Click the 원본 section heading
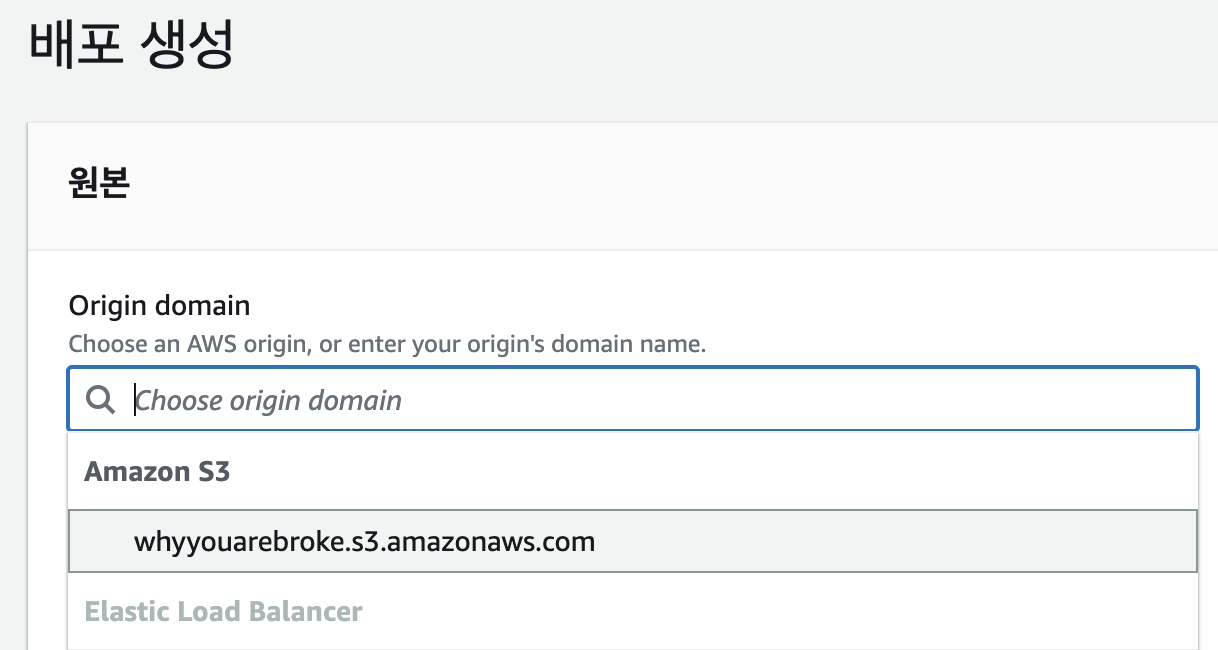1218x650 pixels. (x=99, y=184)
